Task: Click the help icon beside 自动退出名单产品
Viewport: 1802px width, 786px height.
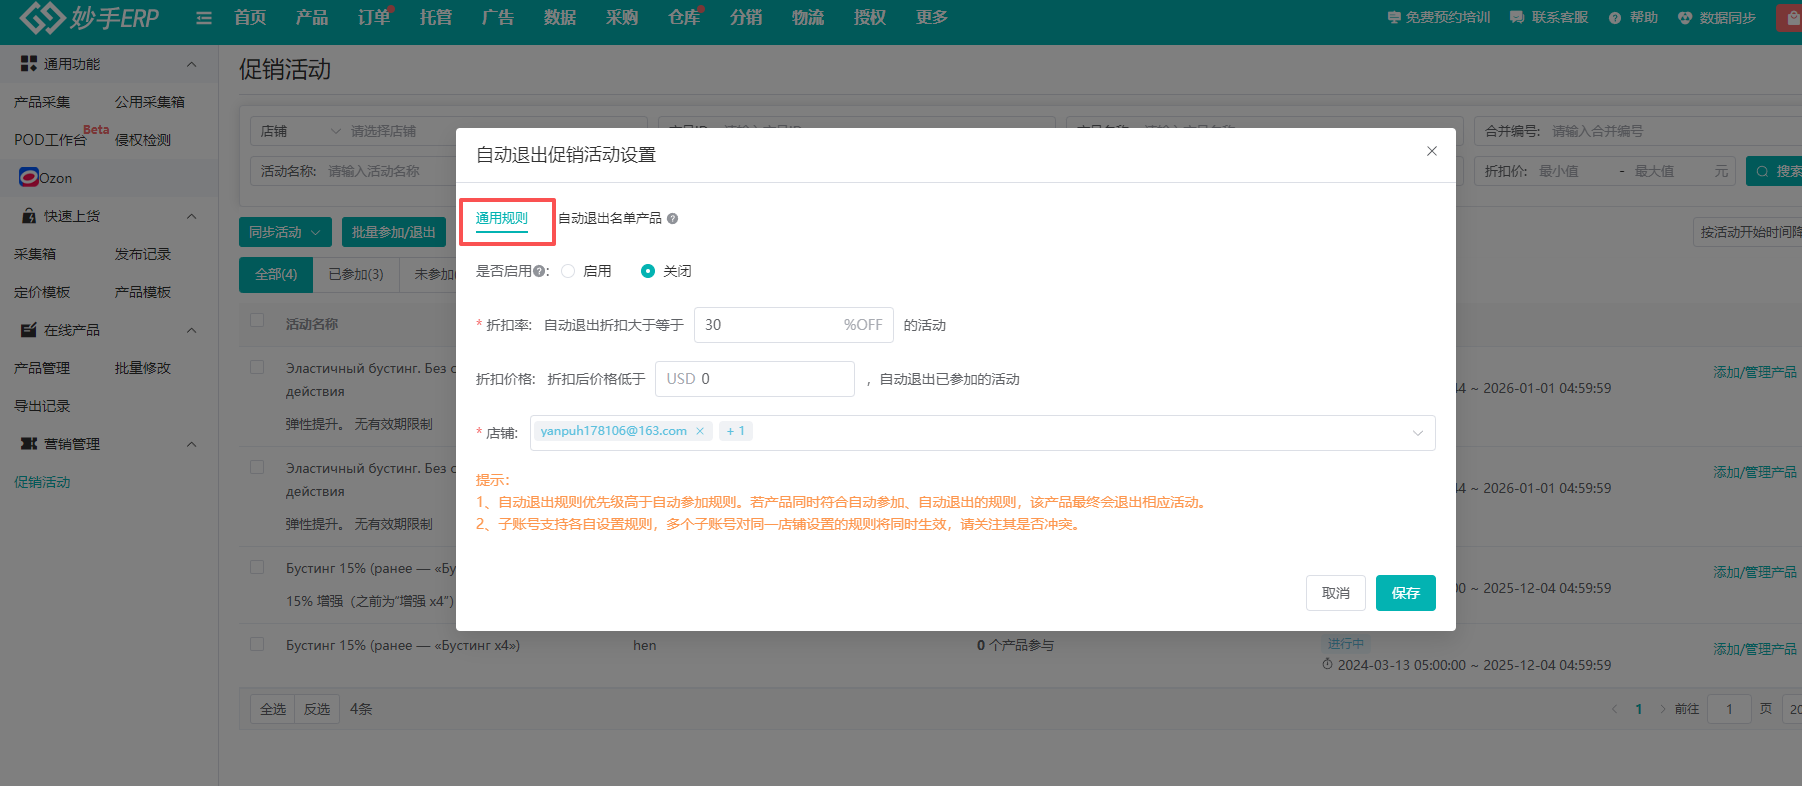Action: tap(673, 219)
